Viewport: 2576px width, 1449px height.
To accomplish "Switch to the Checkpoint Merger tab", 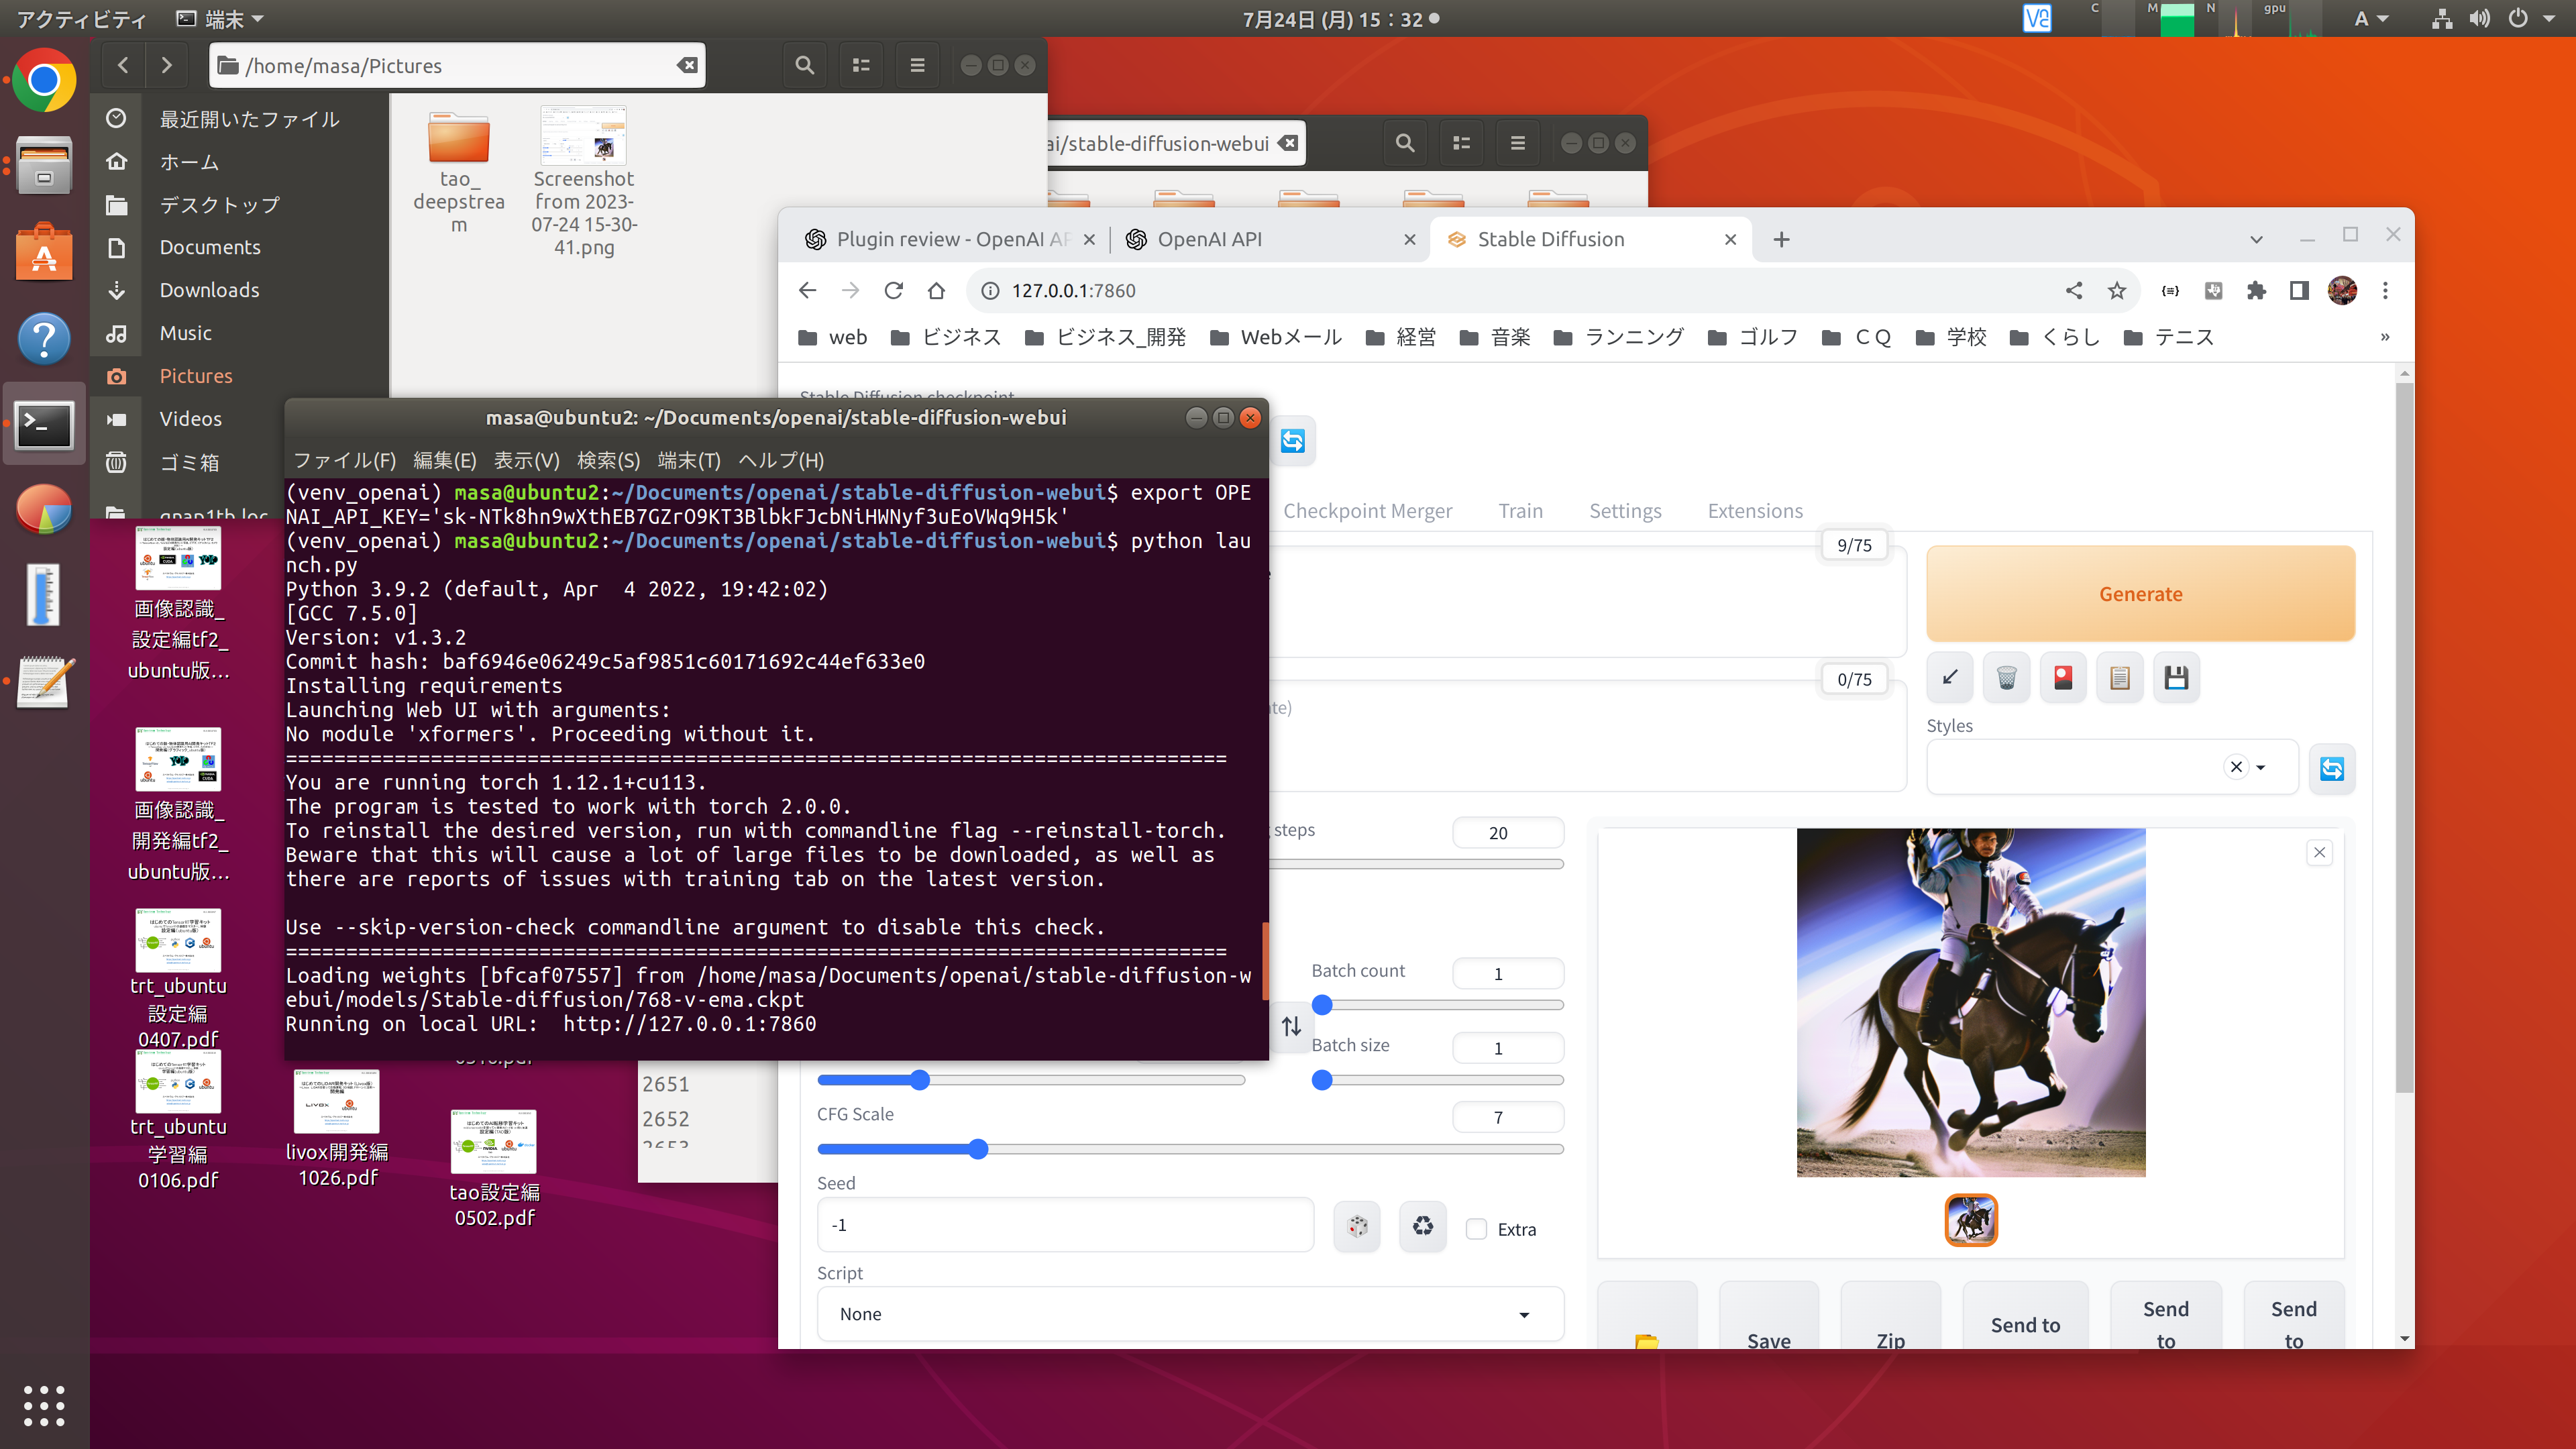I will (1367, 511).
